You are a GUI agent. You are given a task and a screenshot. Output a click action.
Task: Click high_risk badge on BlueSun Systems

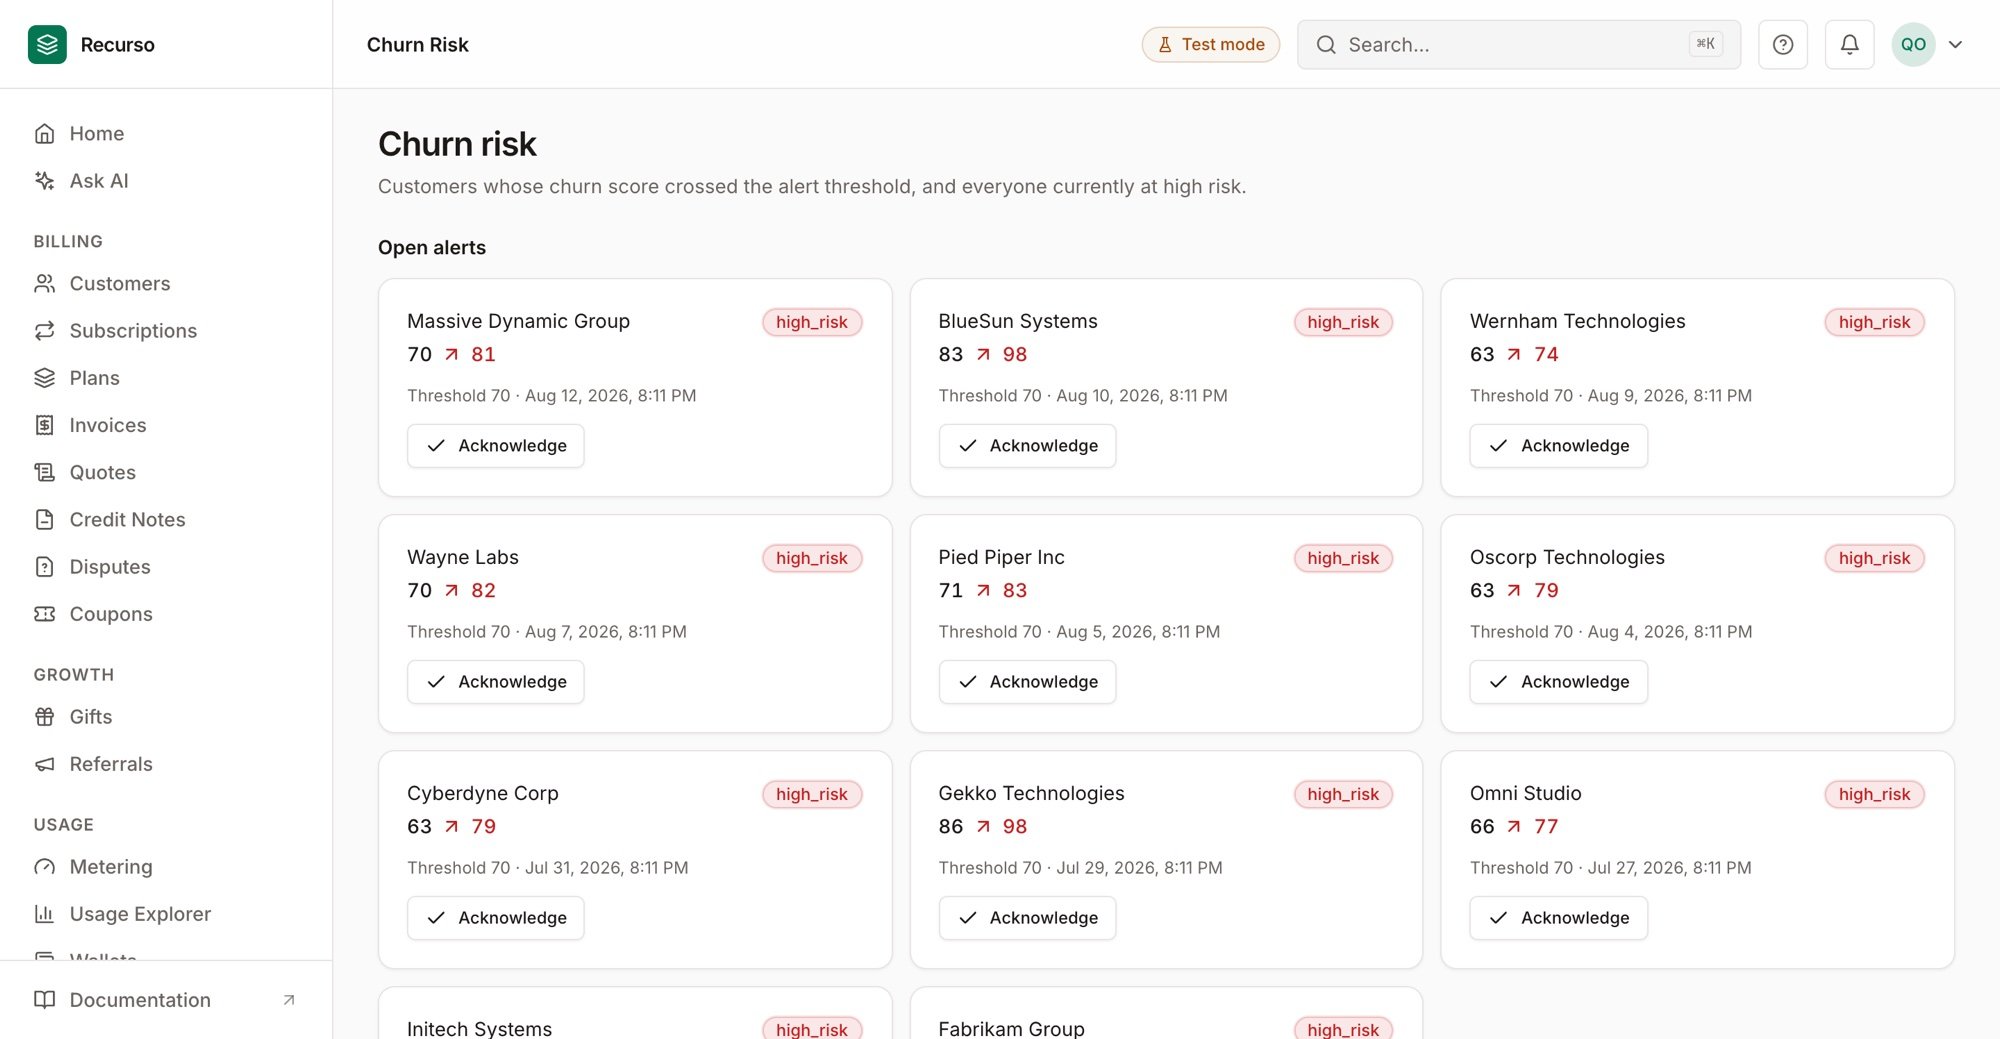(1343, 322)
